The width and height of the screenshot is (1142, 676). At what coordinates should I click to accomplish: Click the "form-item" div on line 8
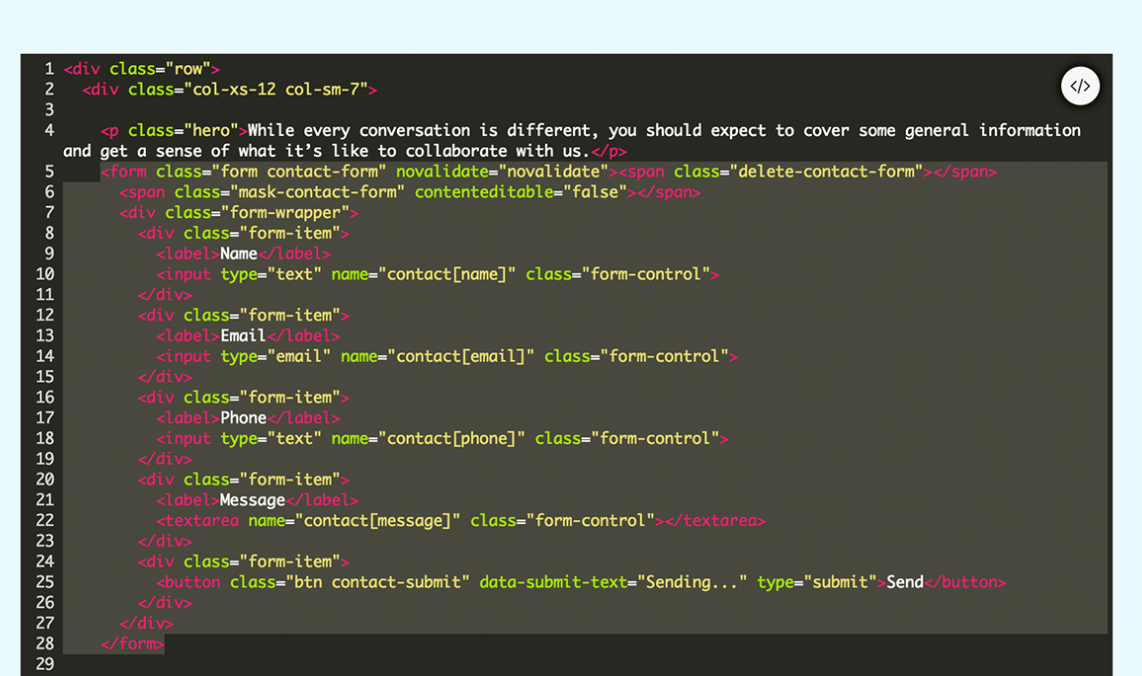tap(244, 234)
